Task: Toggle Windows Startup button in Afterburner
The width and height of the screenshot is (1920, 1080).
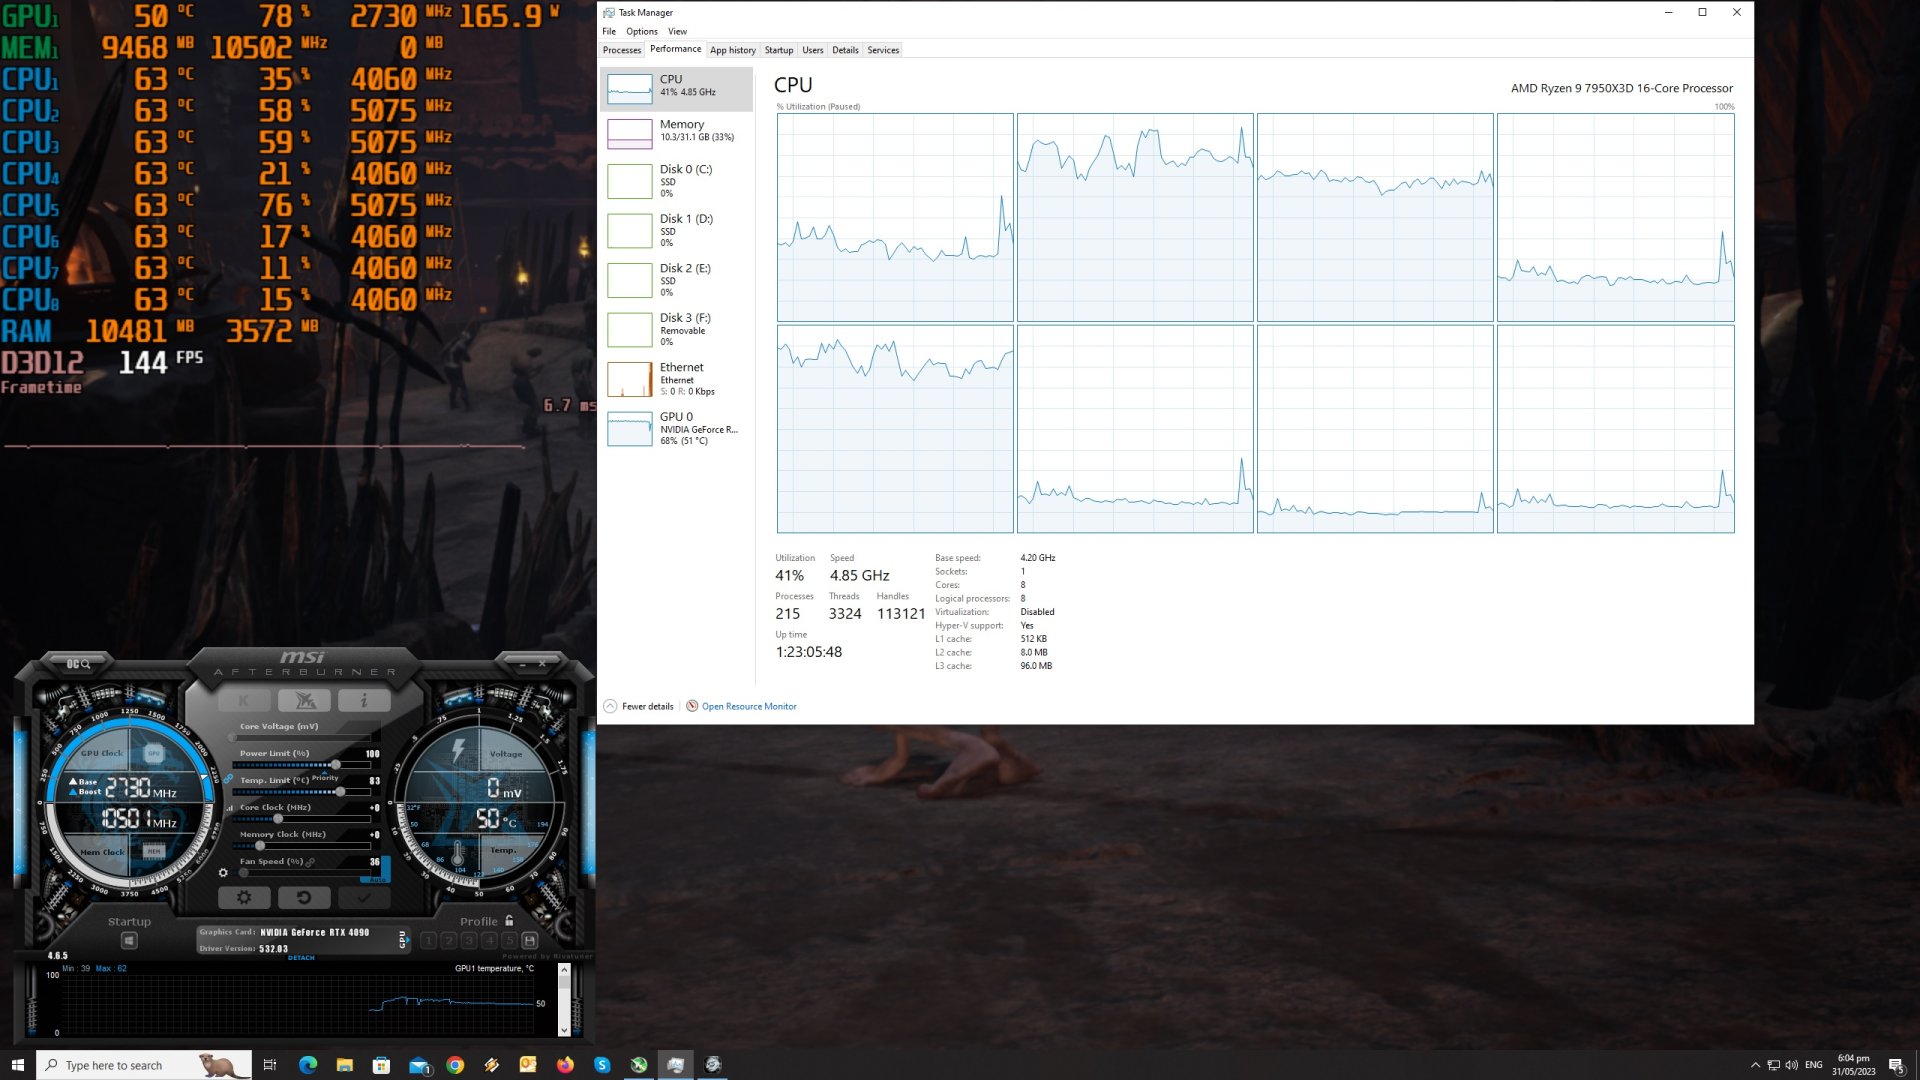Action: point(129,940)
